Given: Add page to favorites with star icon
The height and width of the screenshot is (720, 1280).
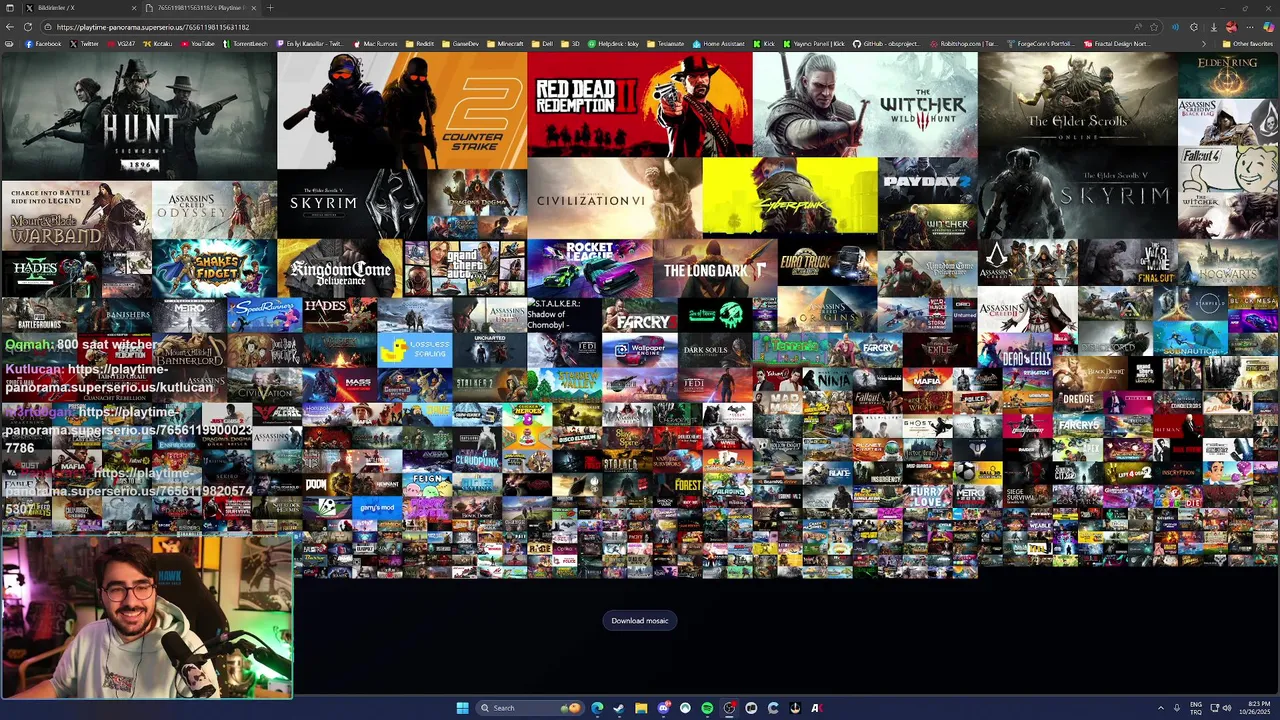Looking at the screenshot, I should (1154, 27).
